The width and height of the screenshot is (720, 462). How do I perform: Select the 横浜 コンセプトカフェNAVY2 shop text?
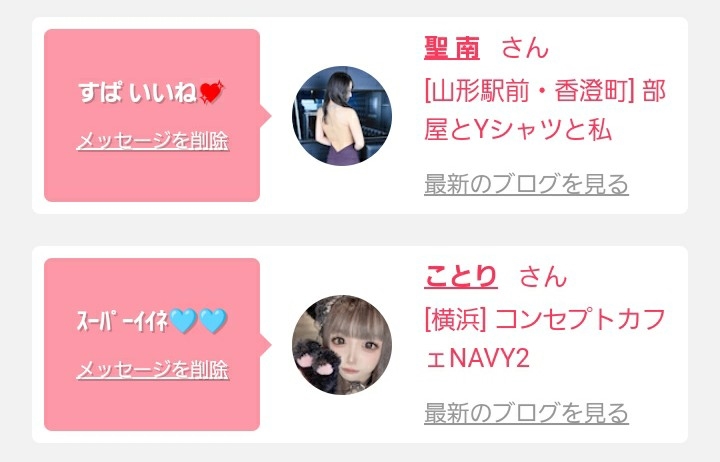pos(545,339)
